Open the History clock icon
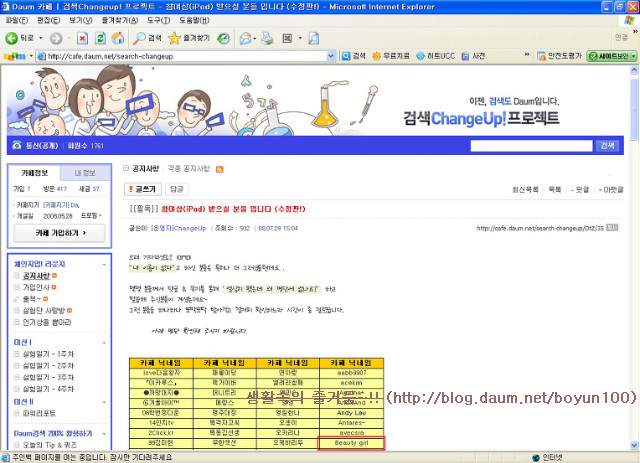Screen dimensions: 640x463 [223, 38]
